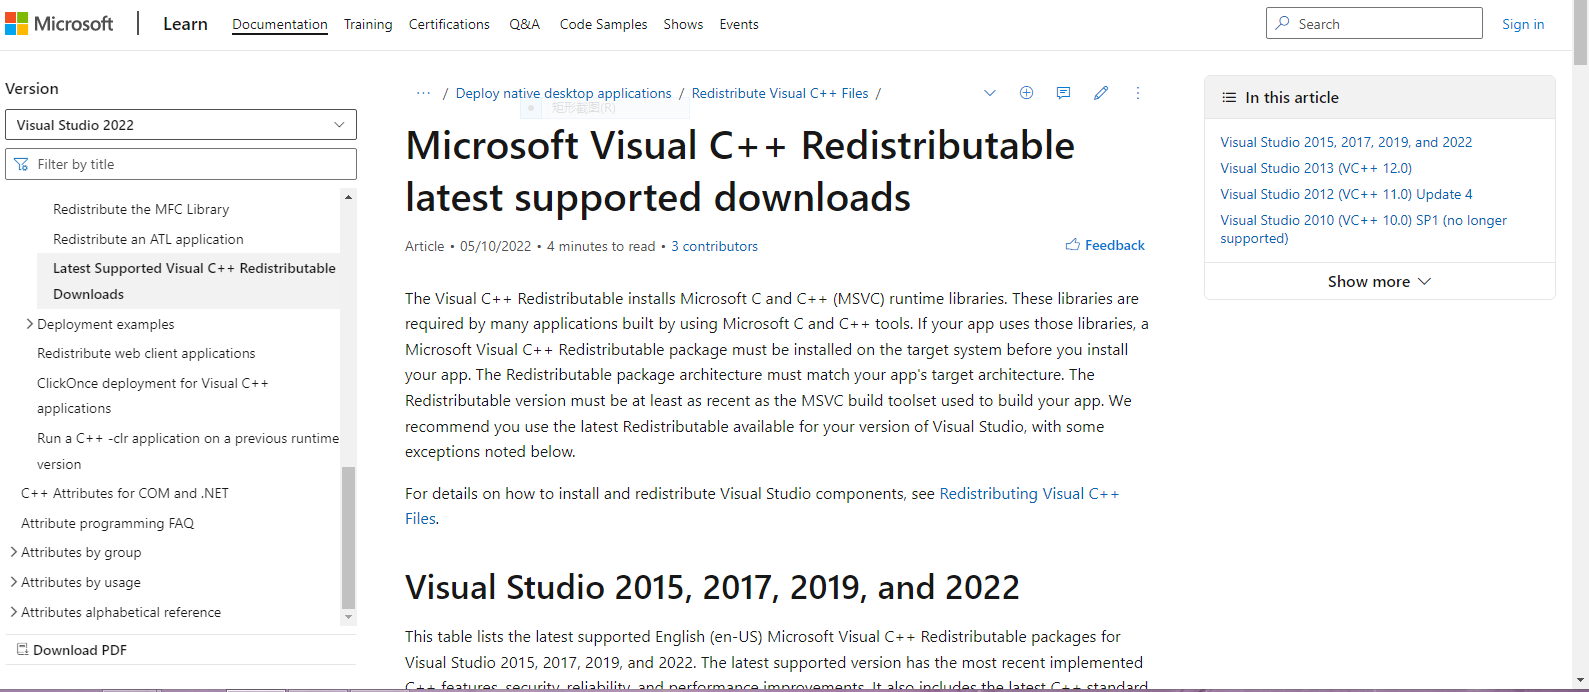Go to Q&A section
The image size is (1589, 692).
click(524, 24)
